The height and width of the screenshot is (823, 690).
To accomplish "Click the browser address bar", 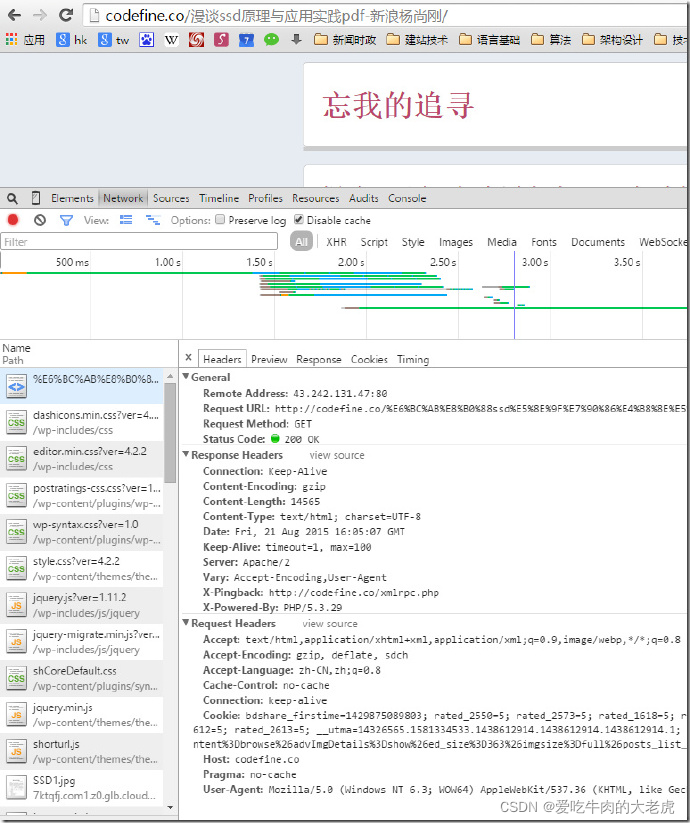I will click(386, 16).
